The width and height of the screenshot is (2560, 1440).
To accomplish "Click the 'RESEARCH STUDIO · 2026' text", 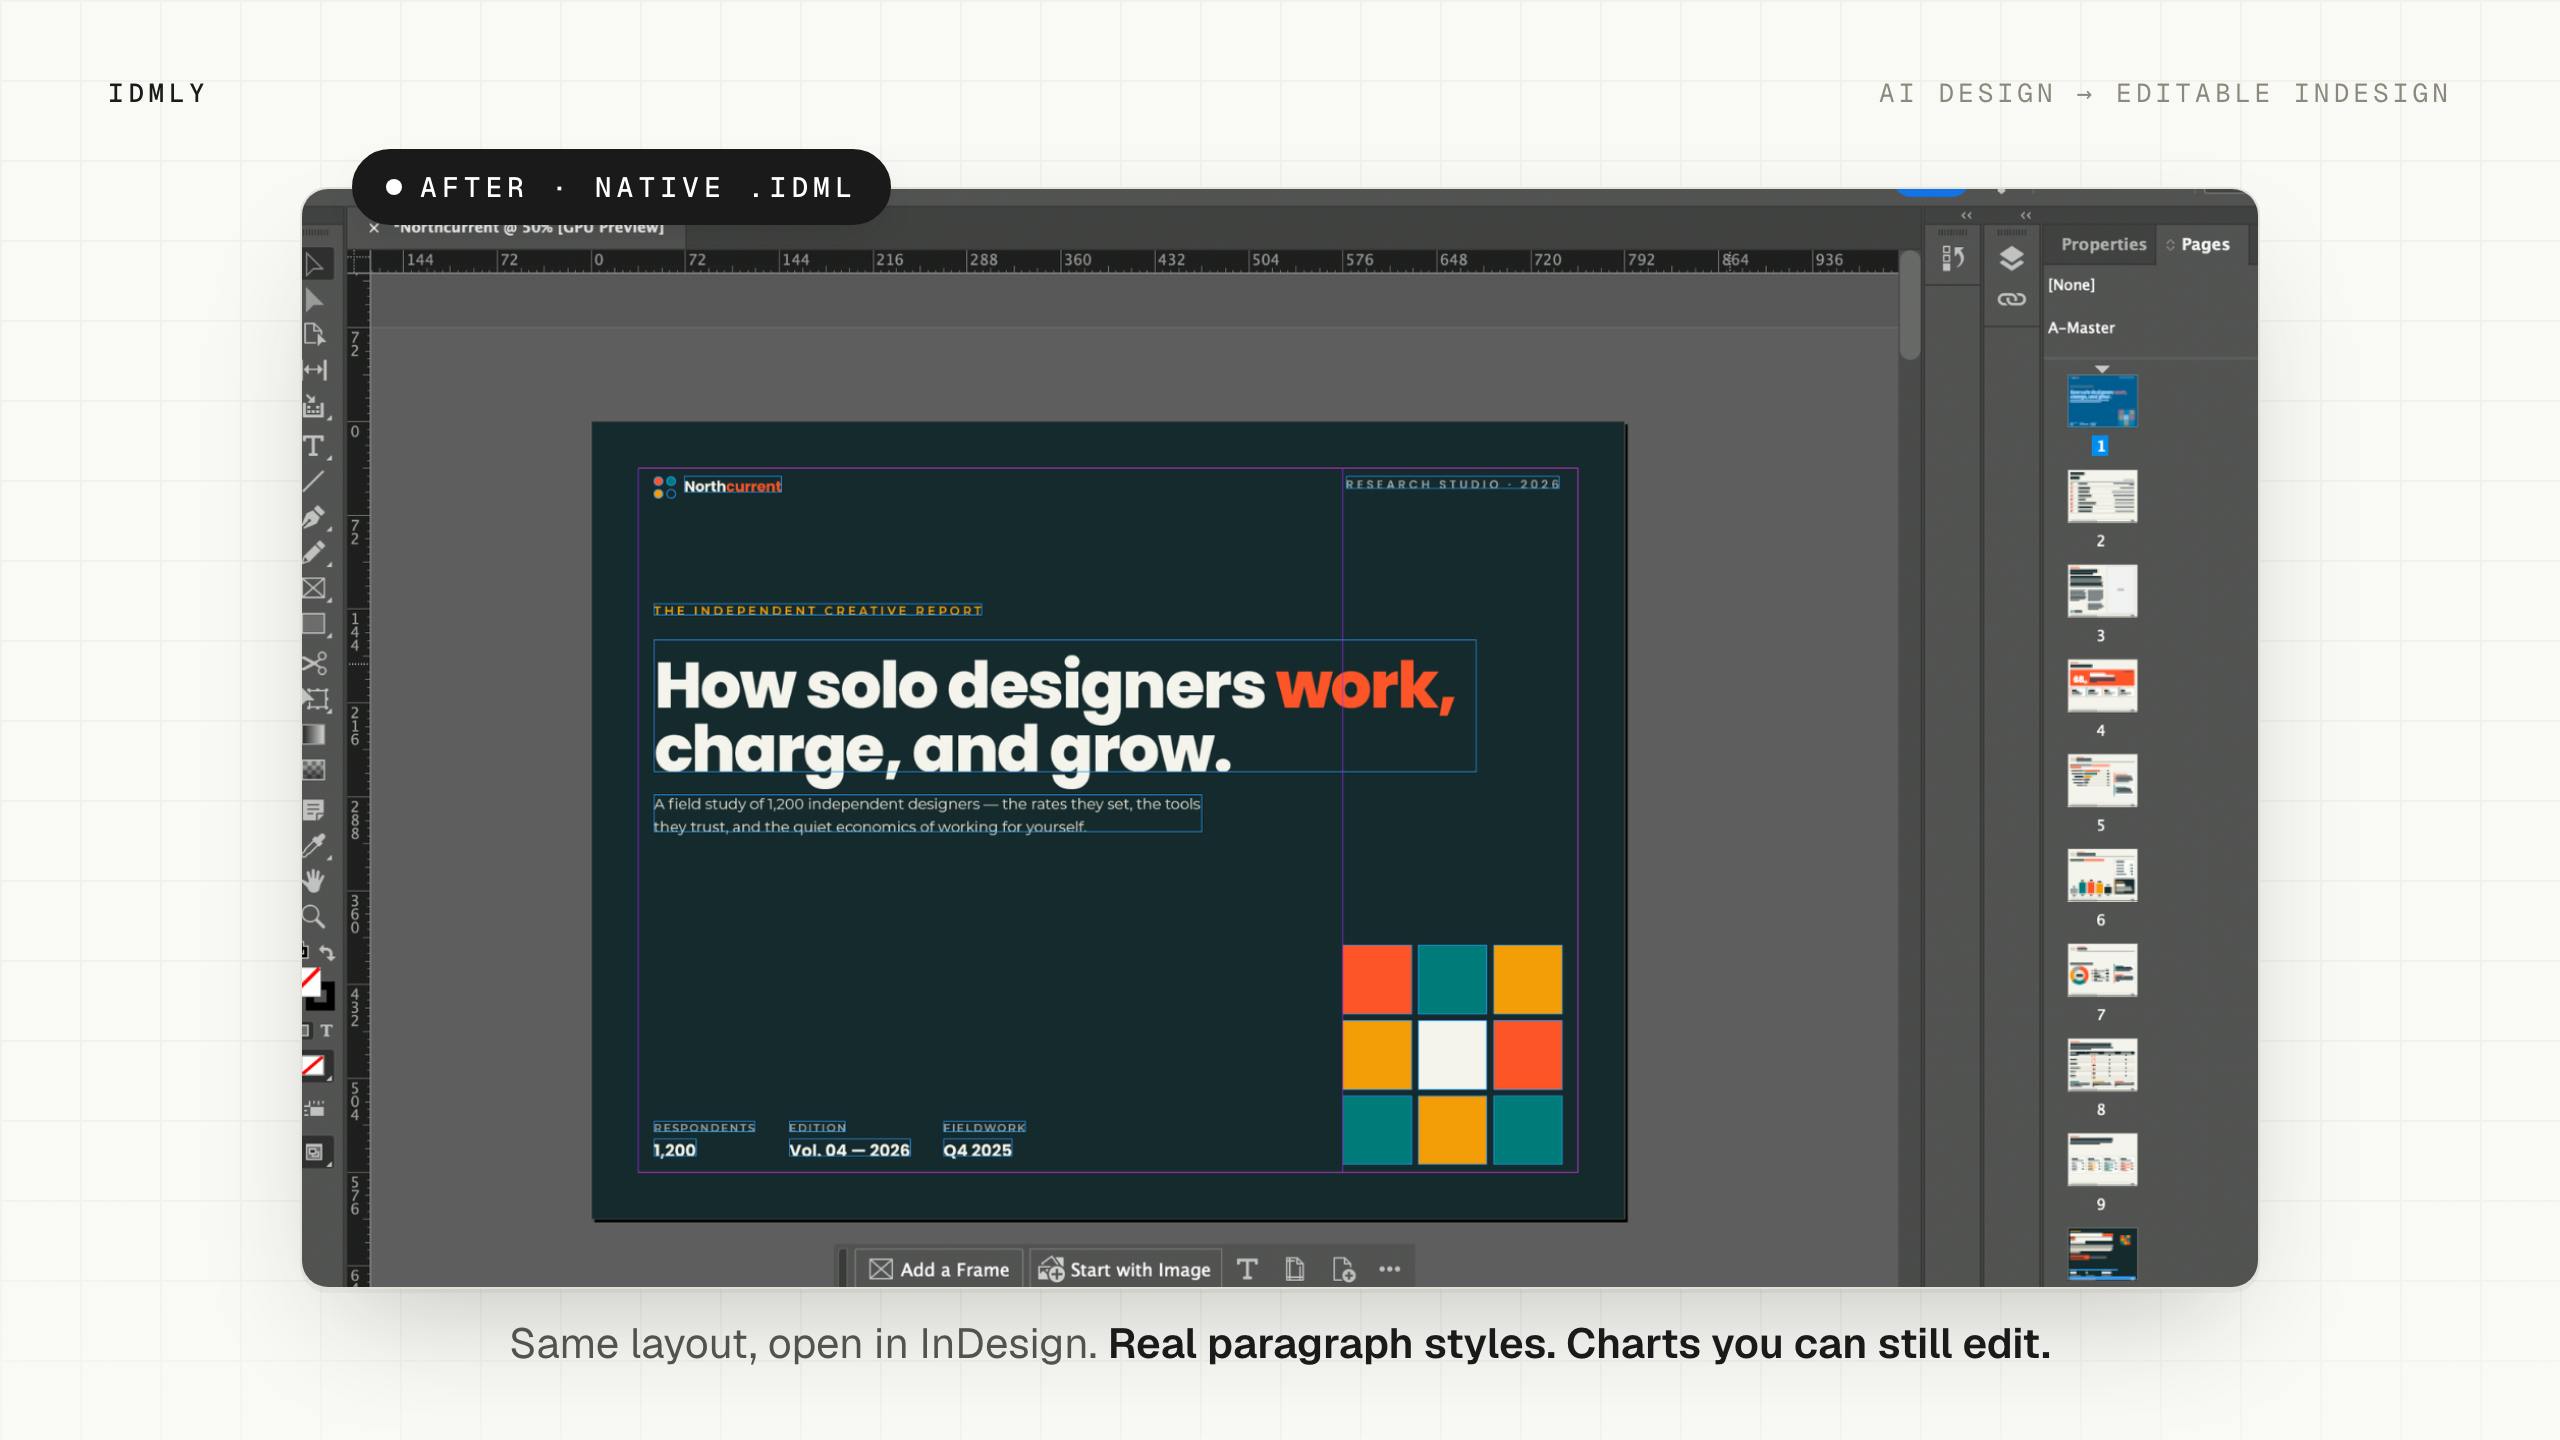I will point(1452,484).
